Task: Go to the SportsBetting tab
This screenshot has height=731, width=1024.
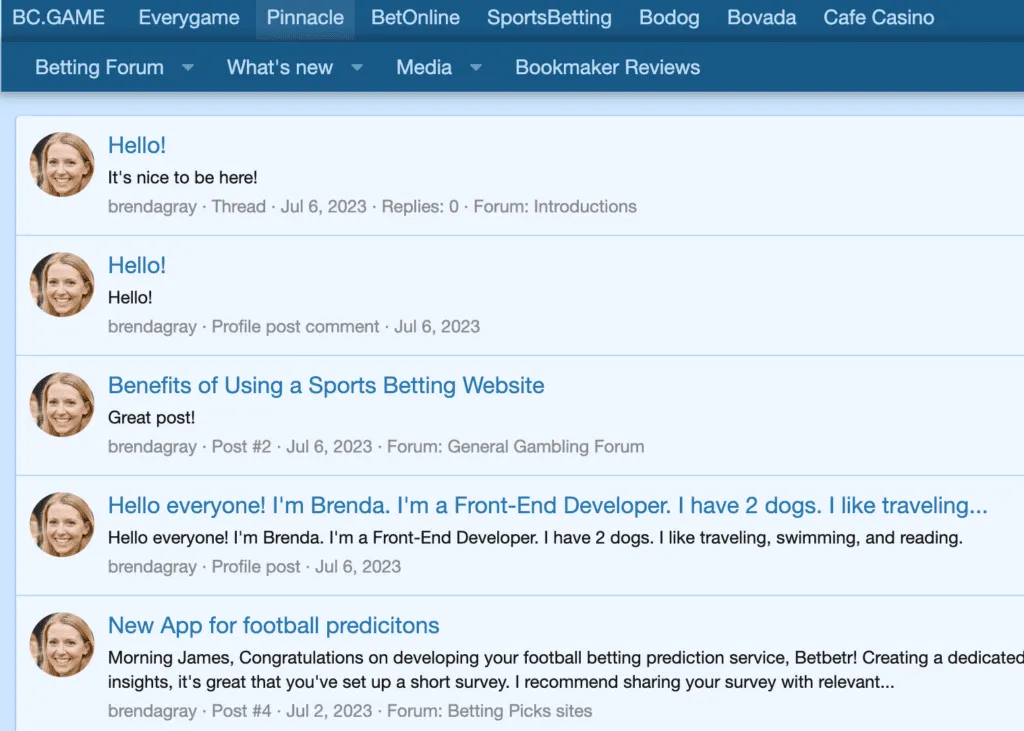Action: pyautogui.click(x=548, y=17)
